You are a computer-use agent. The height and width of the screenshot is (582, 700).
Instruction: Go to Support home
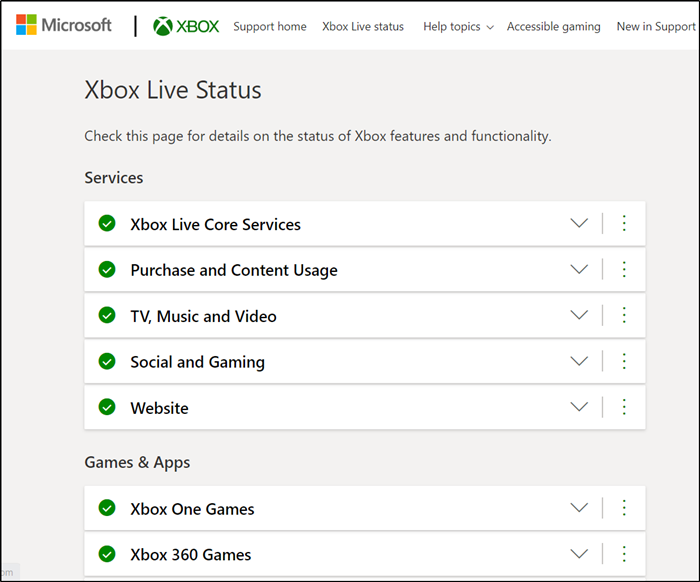tap(270, 27)
